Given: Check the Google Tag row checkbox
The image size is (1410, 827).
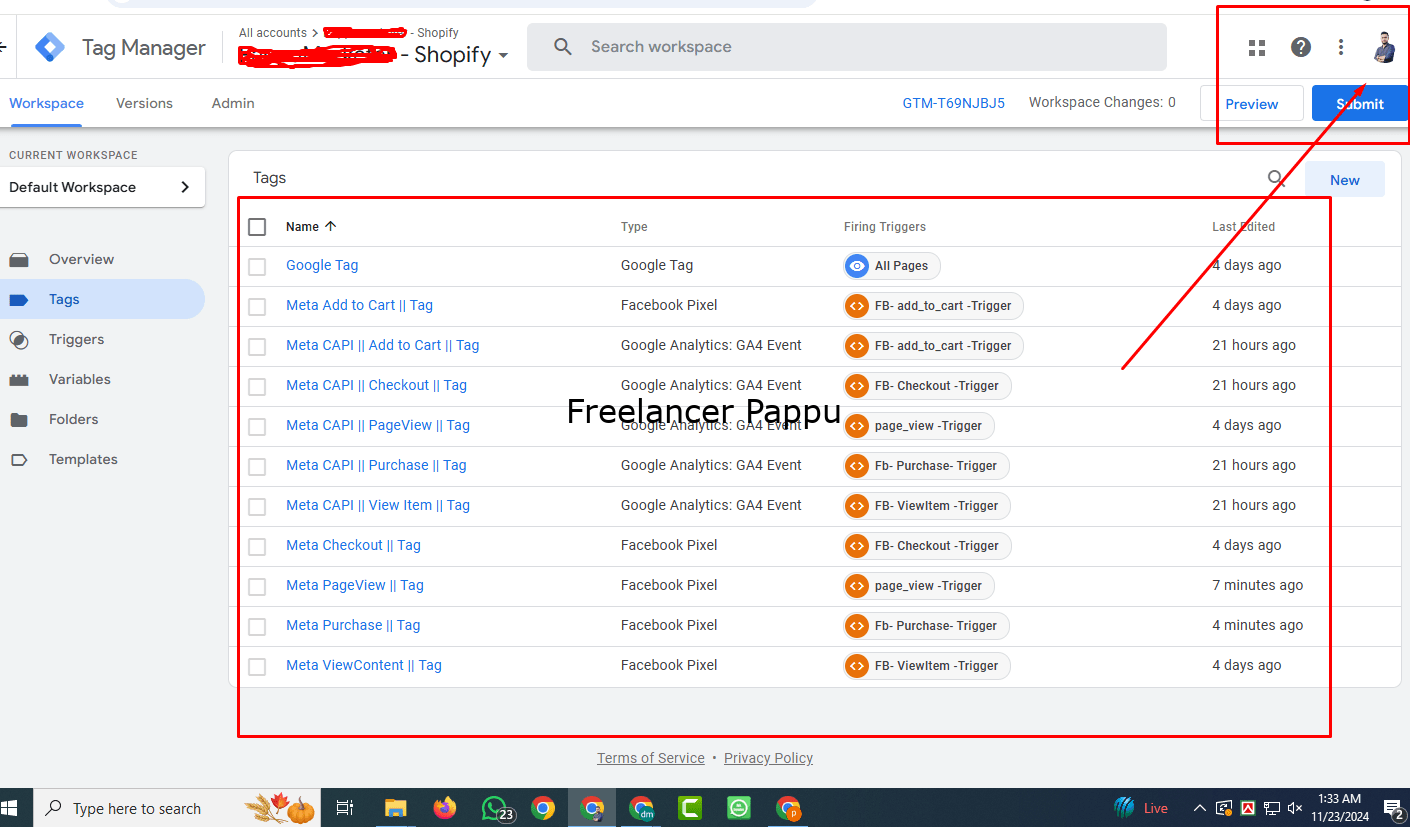Looking at the screenshot, I should tap(257, 267).
